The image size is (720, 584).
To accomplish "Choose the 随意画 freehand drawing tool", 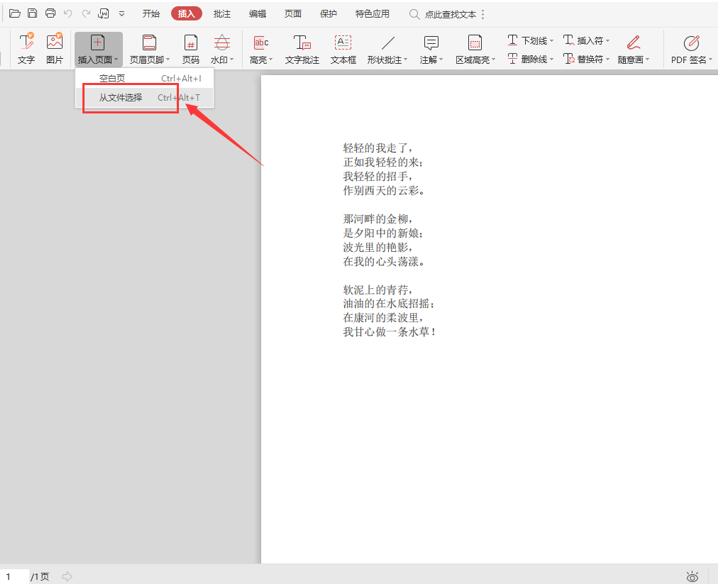I will [634, 49].
